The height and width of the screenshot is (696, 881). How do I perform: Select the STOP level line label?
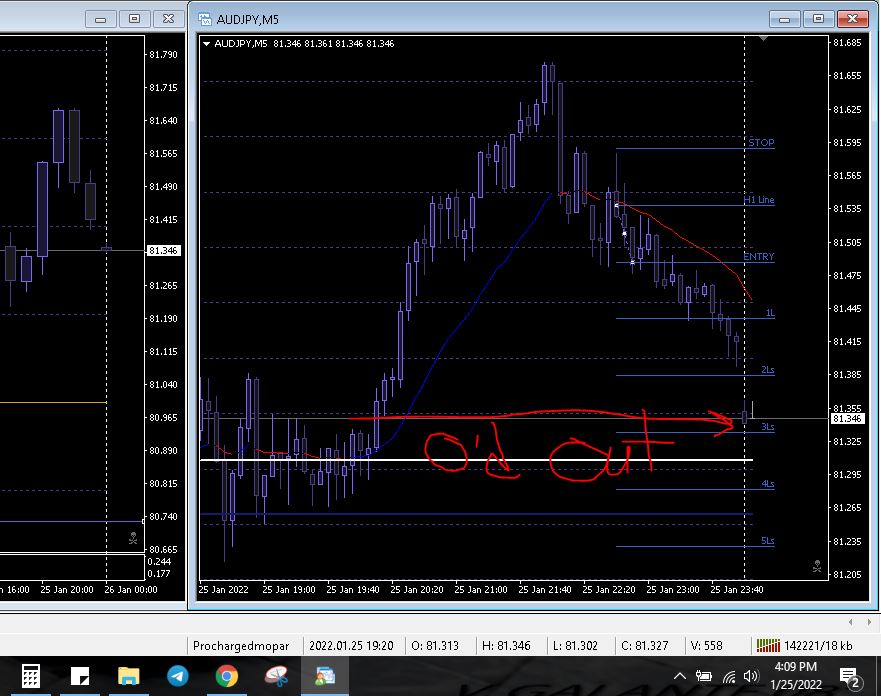coord(761,143)
